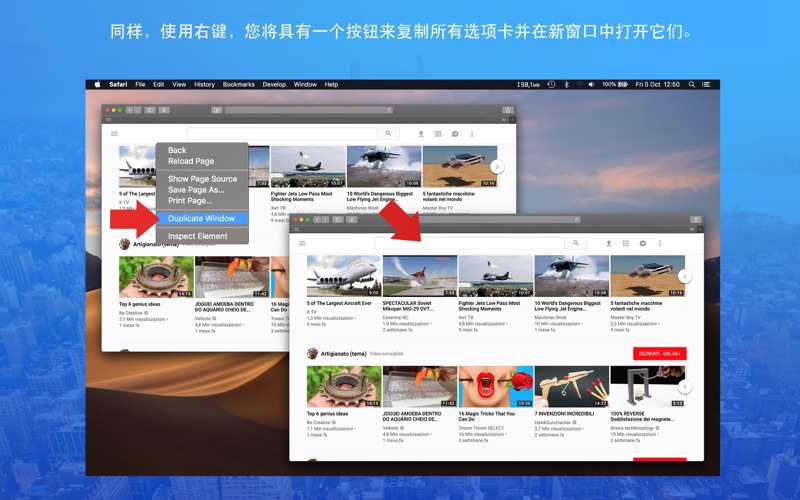Click the Wi-Fi menu bar icon
The width and height of the screenshot is (800, 500).
579,85
